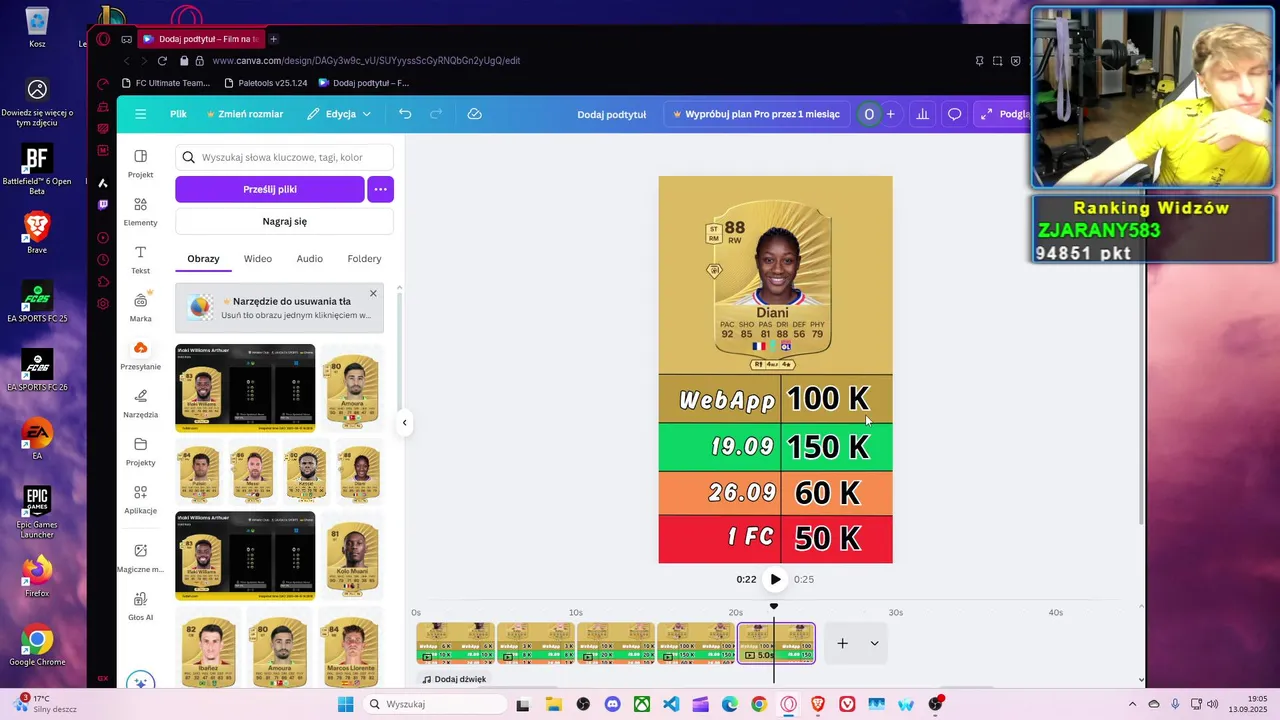Switch to the Obrazy tab
Viewport: 1280px width, 720px height.
click(203, 259)
